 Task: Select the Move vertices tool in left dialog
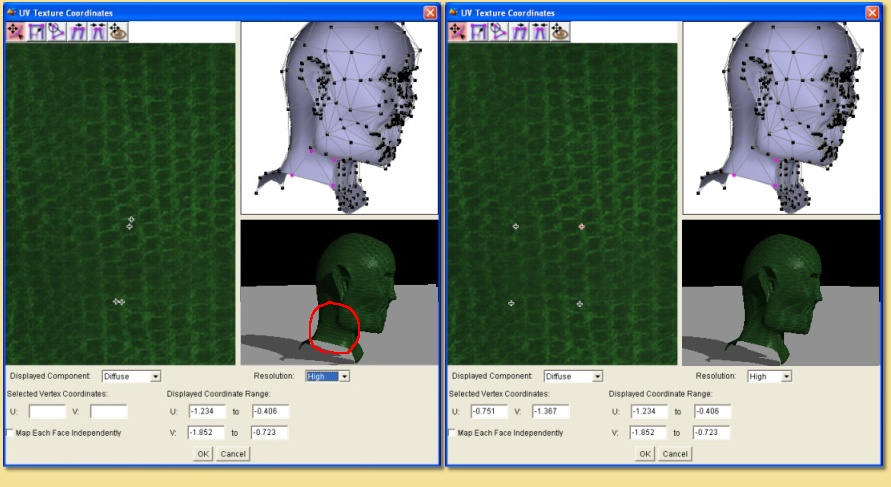coord(16,32)
